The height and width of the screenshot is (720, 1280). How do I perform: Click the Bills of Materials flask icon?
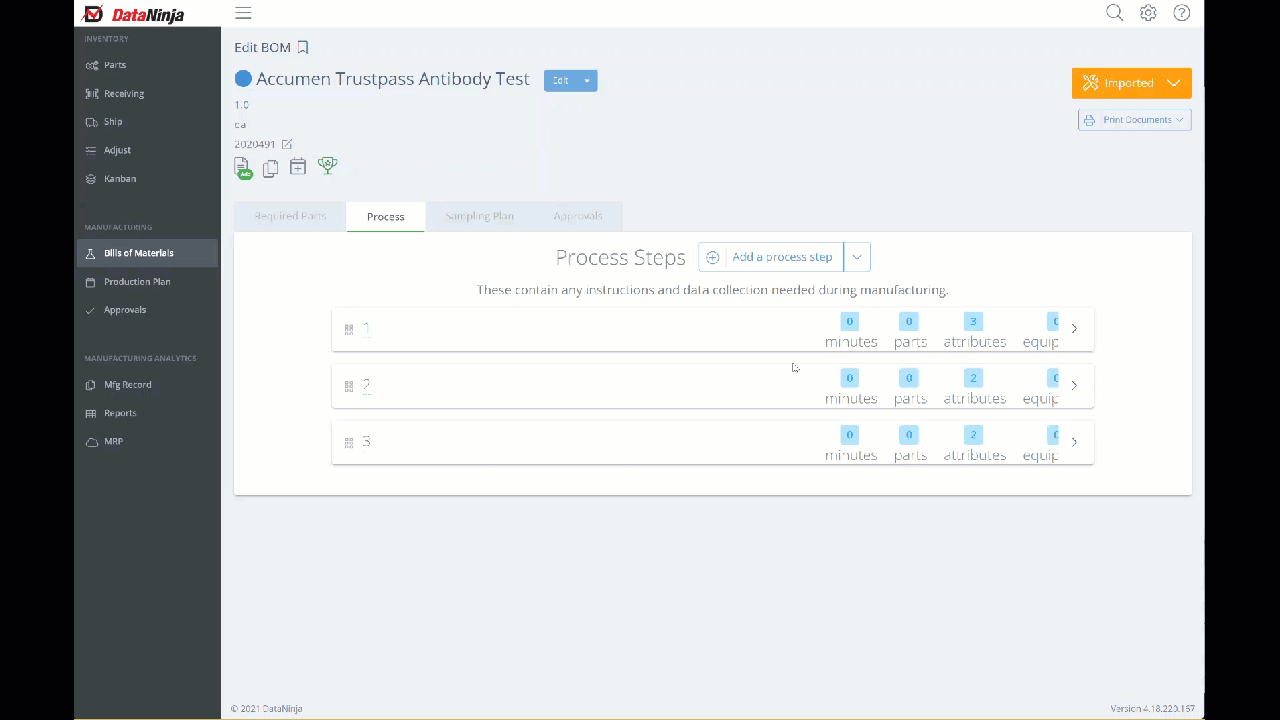(x=91, y=253)
